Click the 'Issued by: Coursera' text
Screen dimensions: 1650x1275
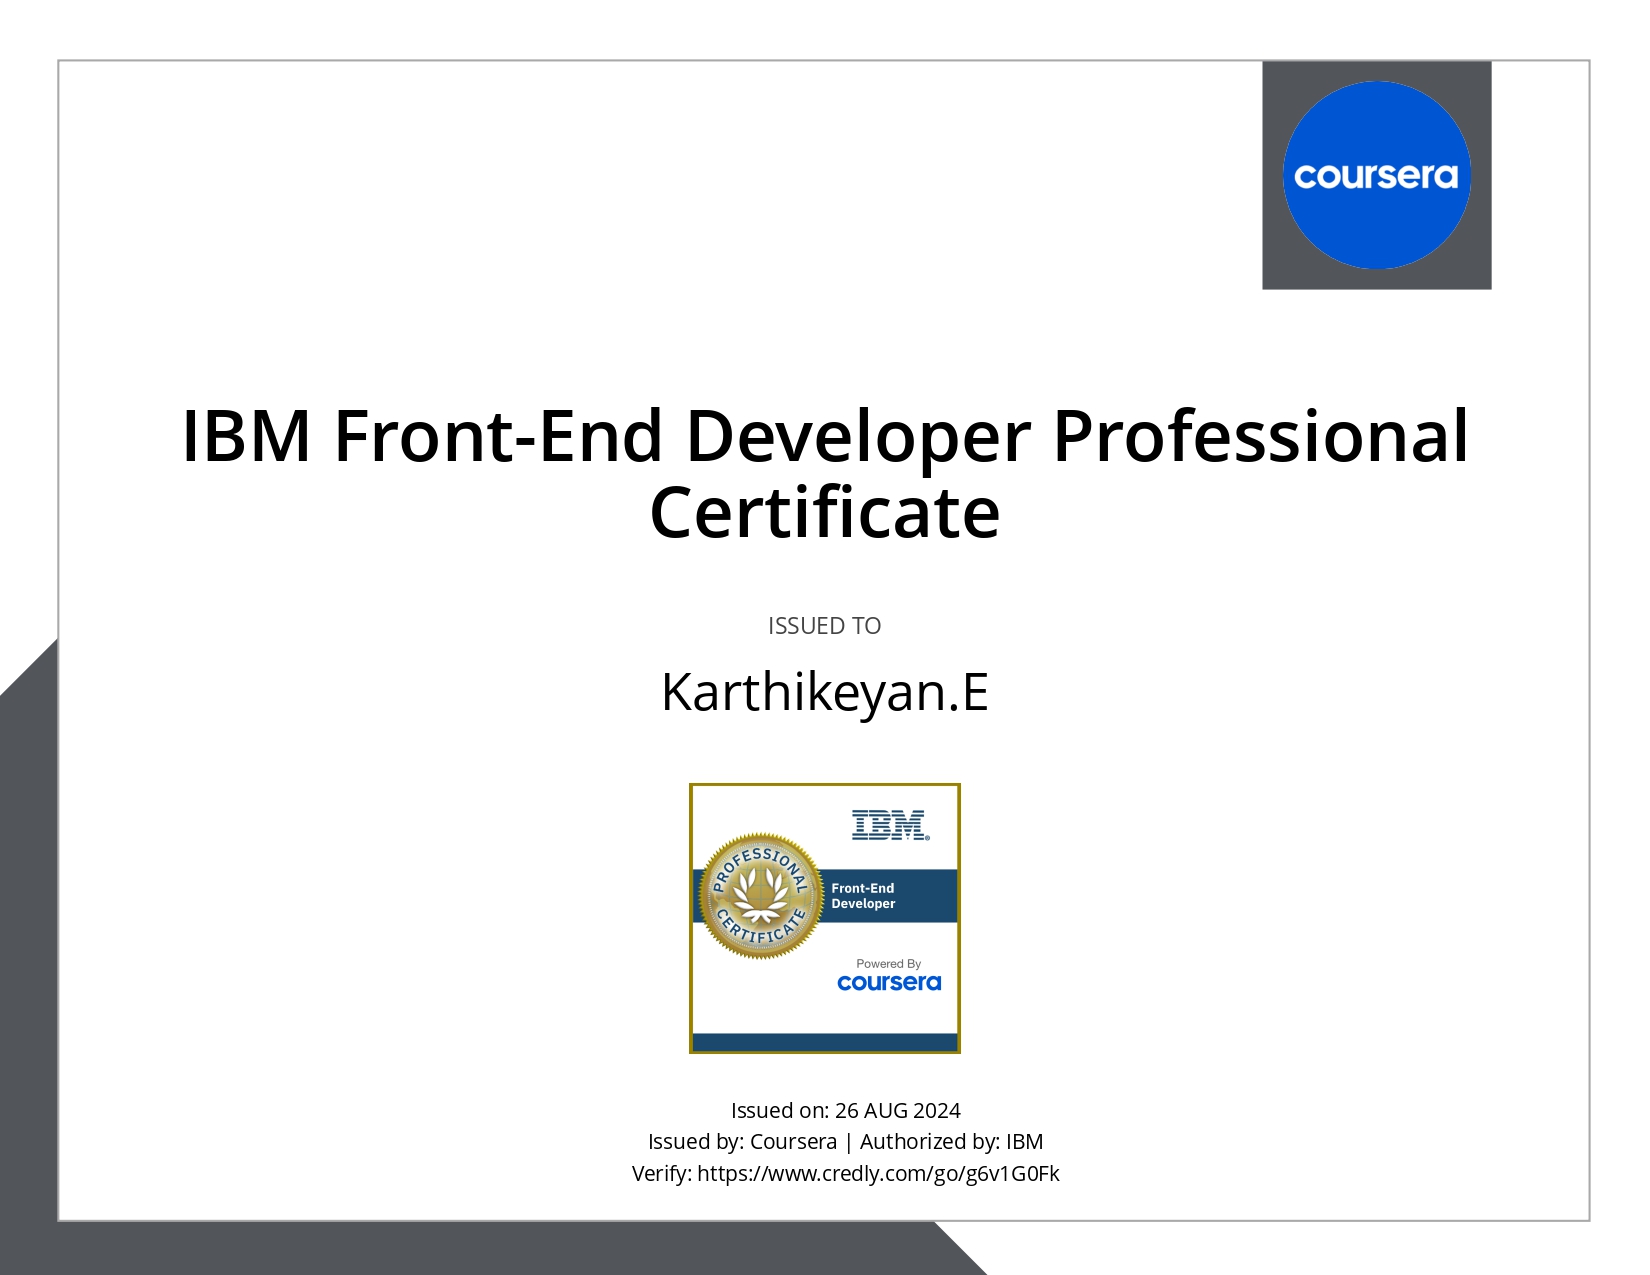coord(742,1141)
